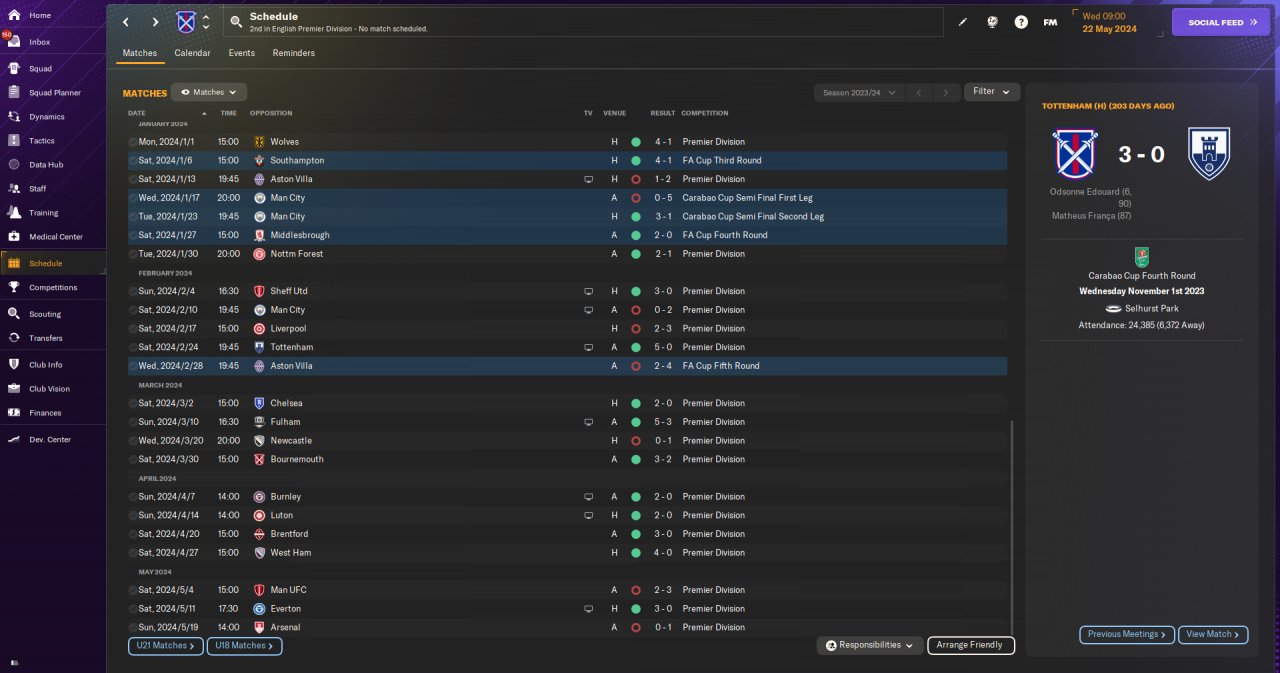
Task: Open the Inbox envelope icon
Action: [14, 42]
